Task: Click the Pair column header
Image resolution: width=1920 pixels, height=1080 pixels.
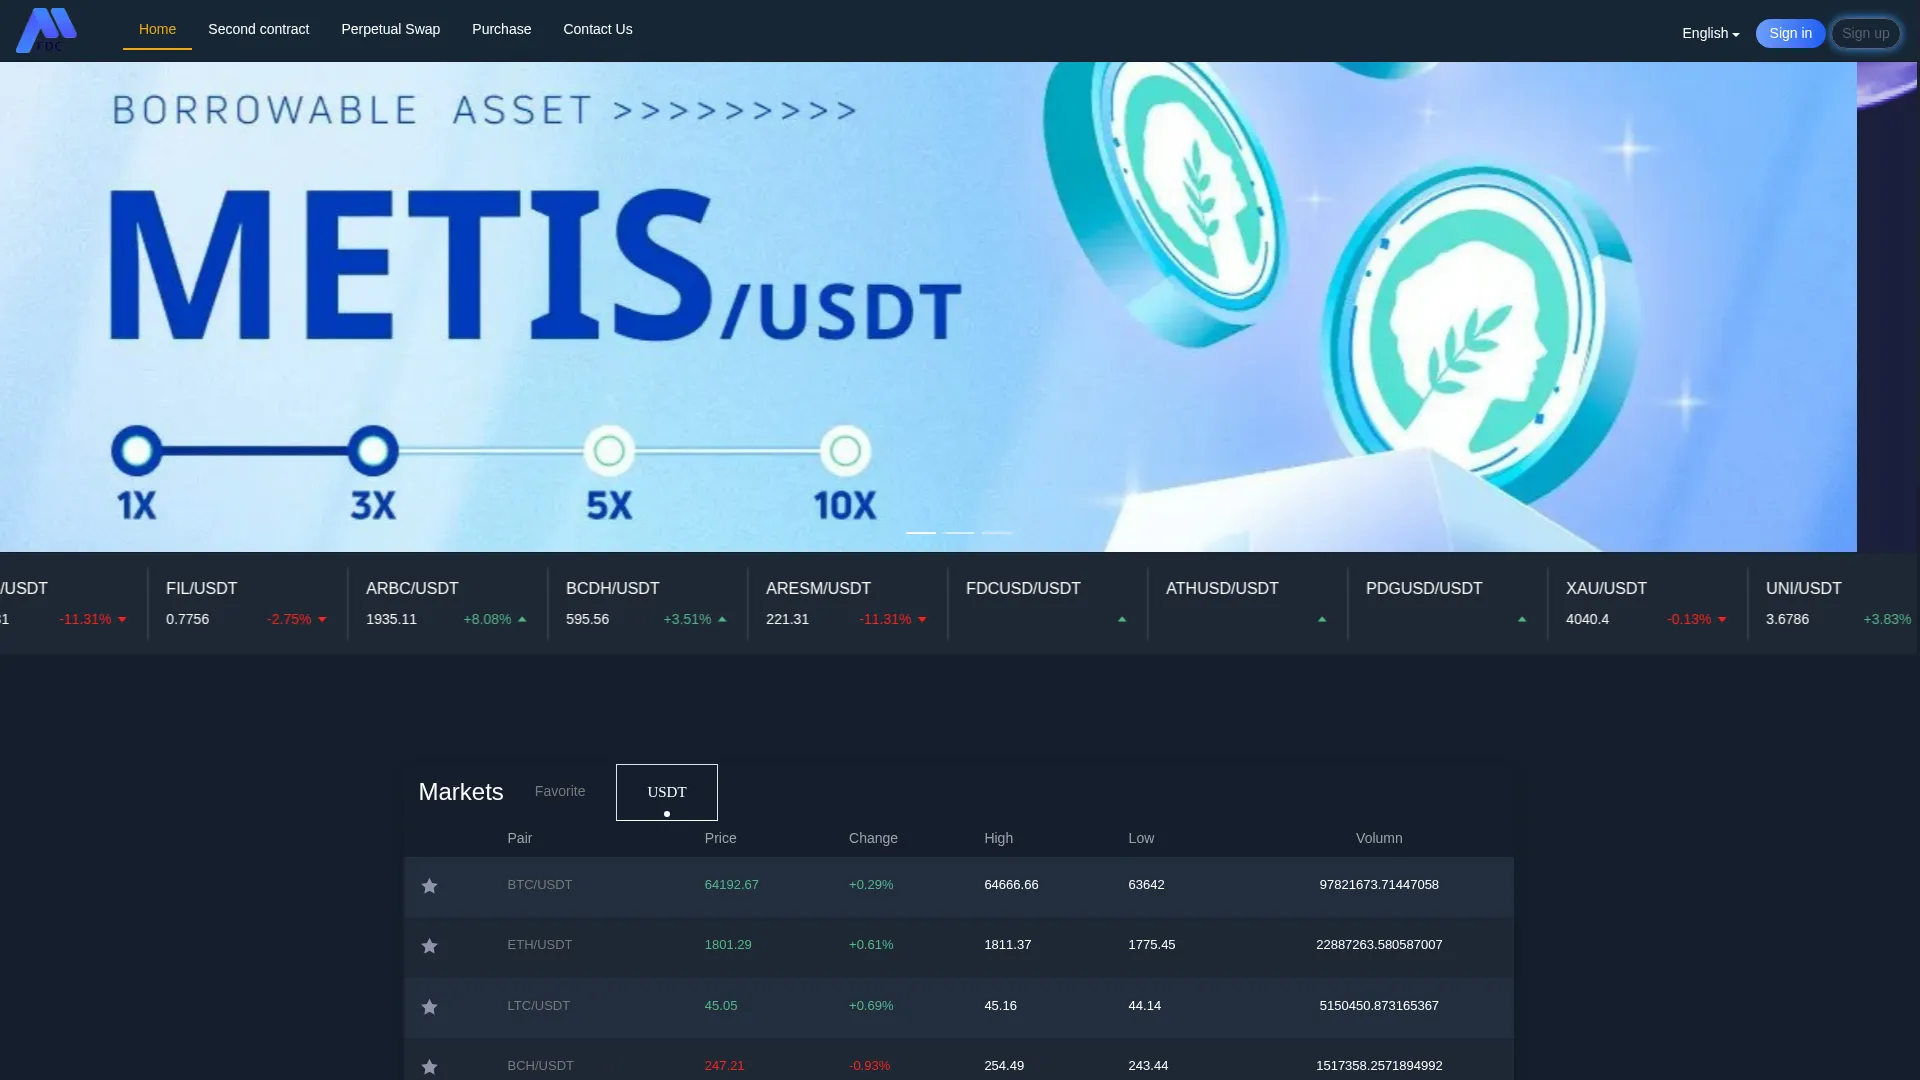Action: pyautogui.click(x=519, y=838)
